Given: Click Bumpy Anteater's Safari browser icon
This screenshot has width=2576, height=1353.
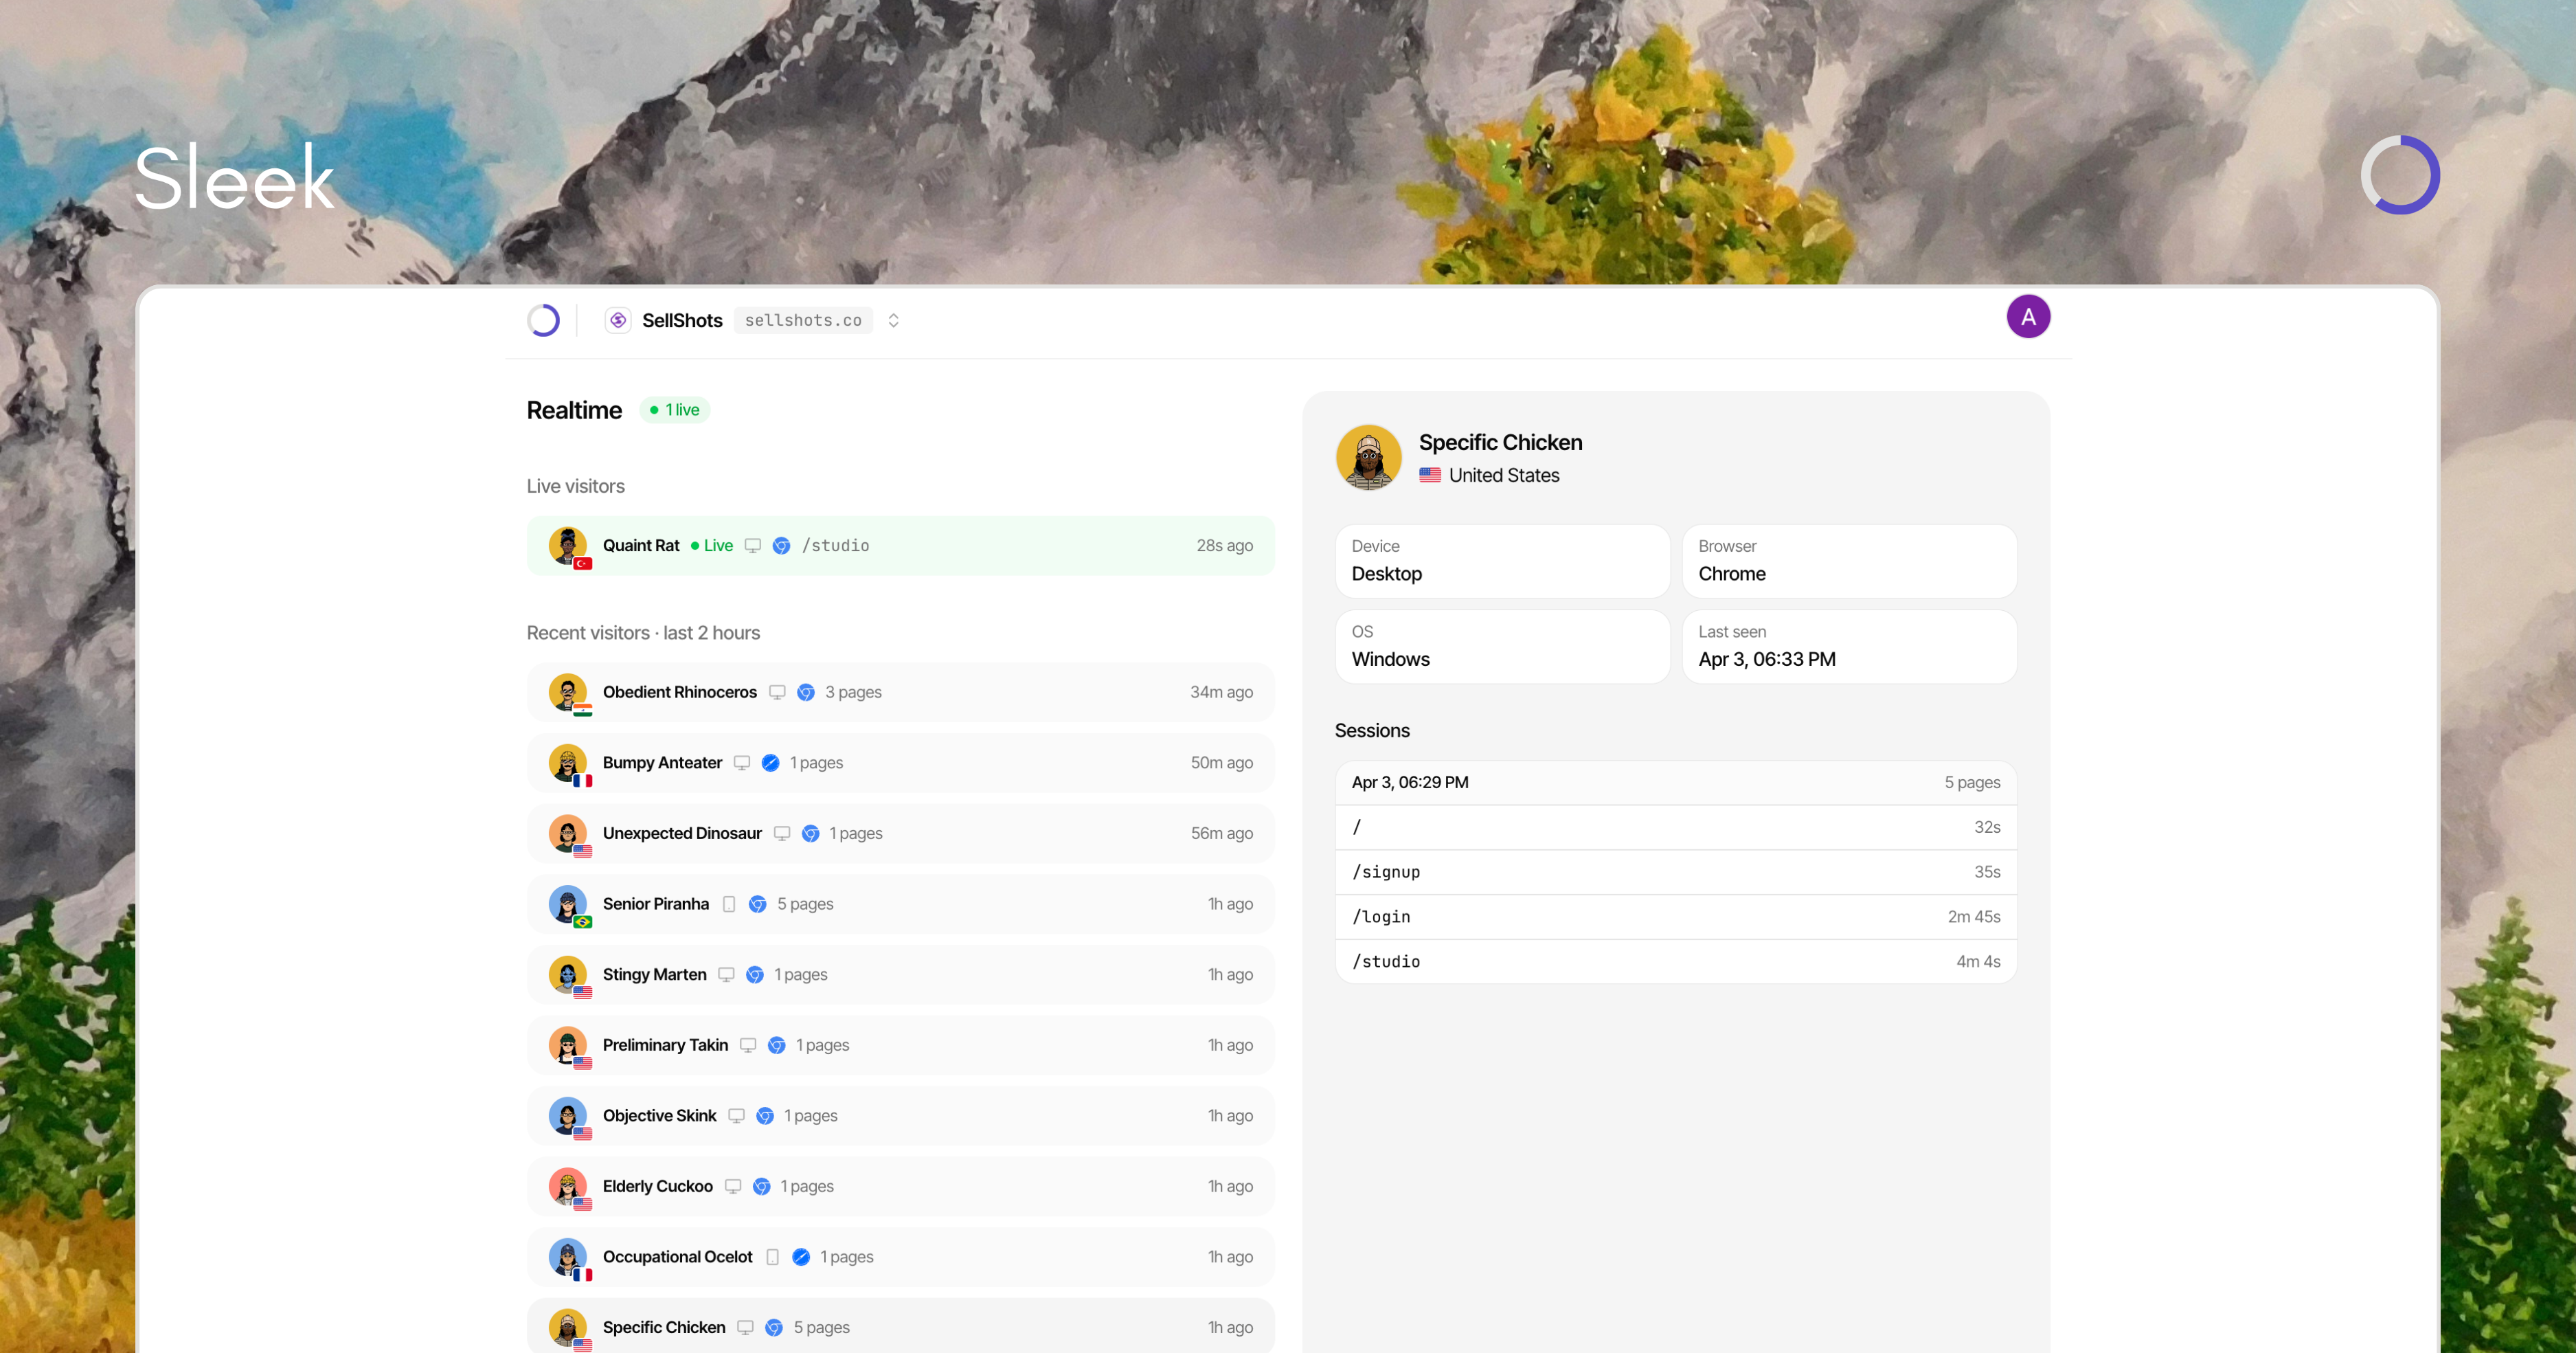Looking at the screenshot, I should (770, 763).
